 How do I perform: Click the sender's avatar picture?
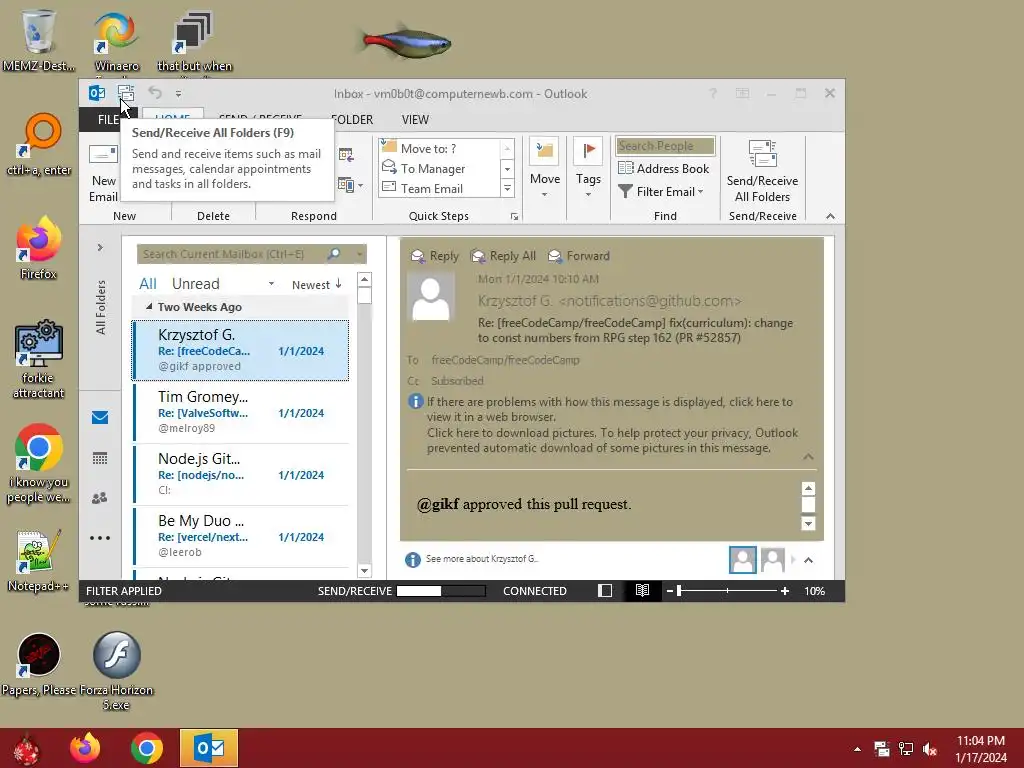click(430, 296)
